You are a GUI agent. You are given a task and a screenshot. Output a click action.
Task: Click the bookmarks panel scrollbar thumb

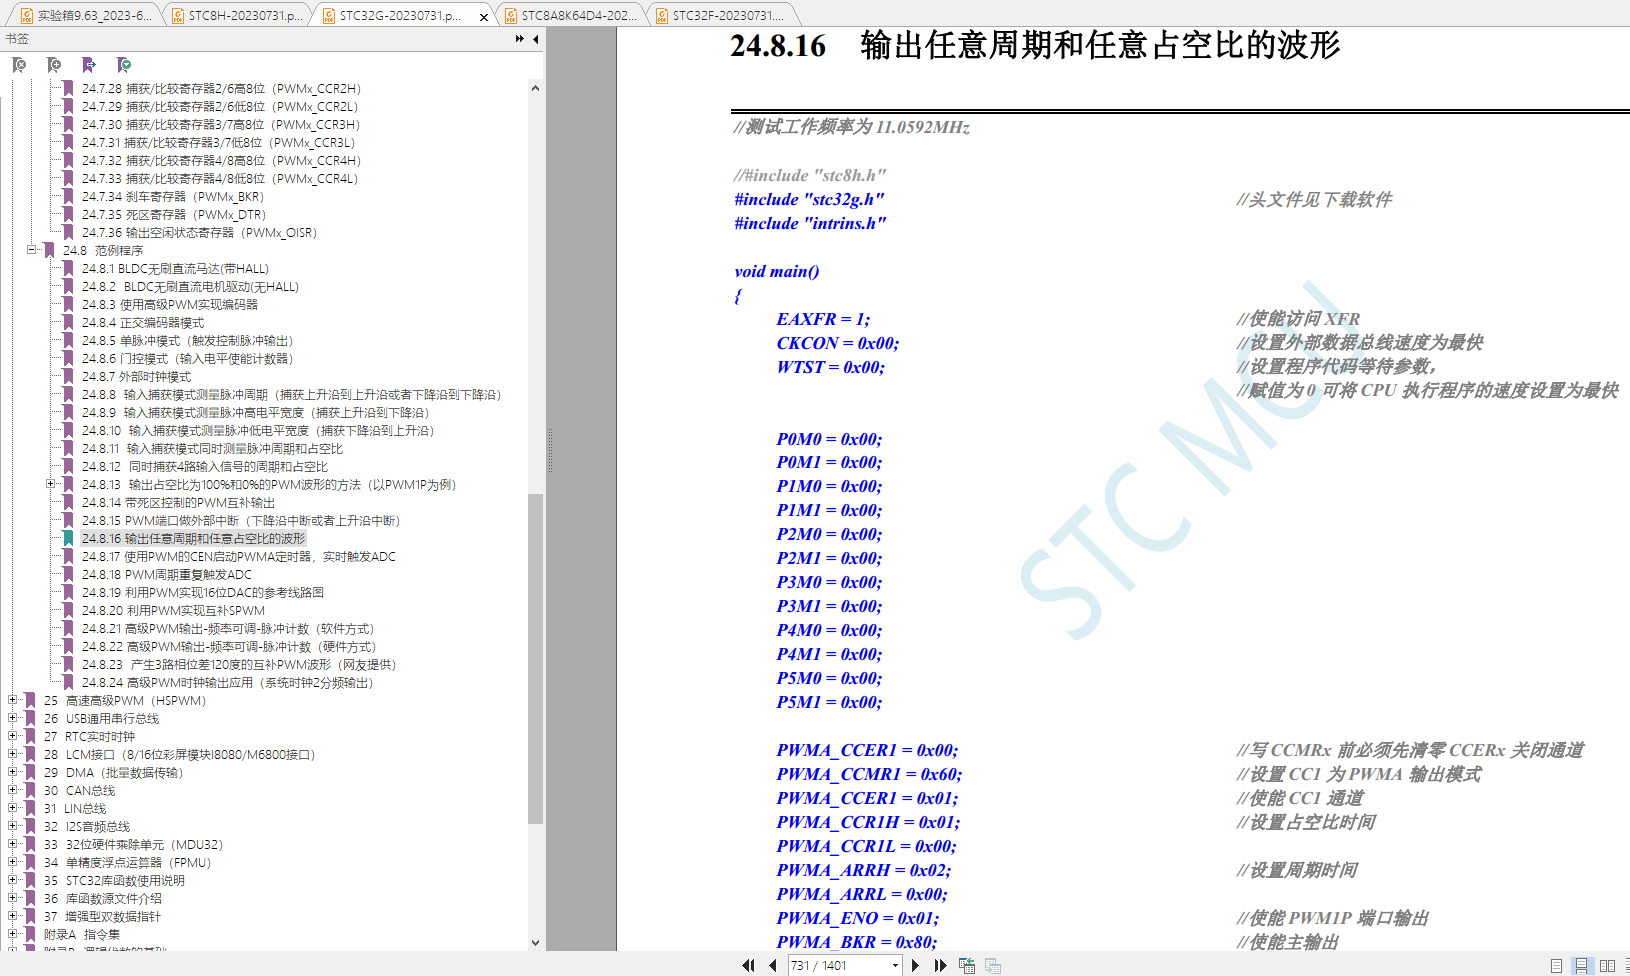[x=535, y=658]
